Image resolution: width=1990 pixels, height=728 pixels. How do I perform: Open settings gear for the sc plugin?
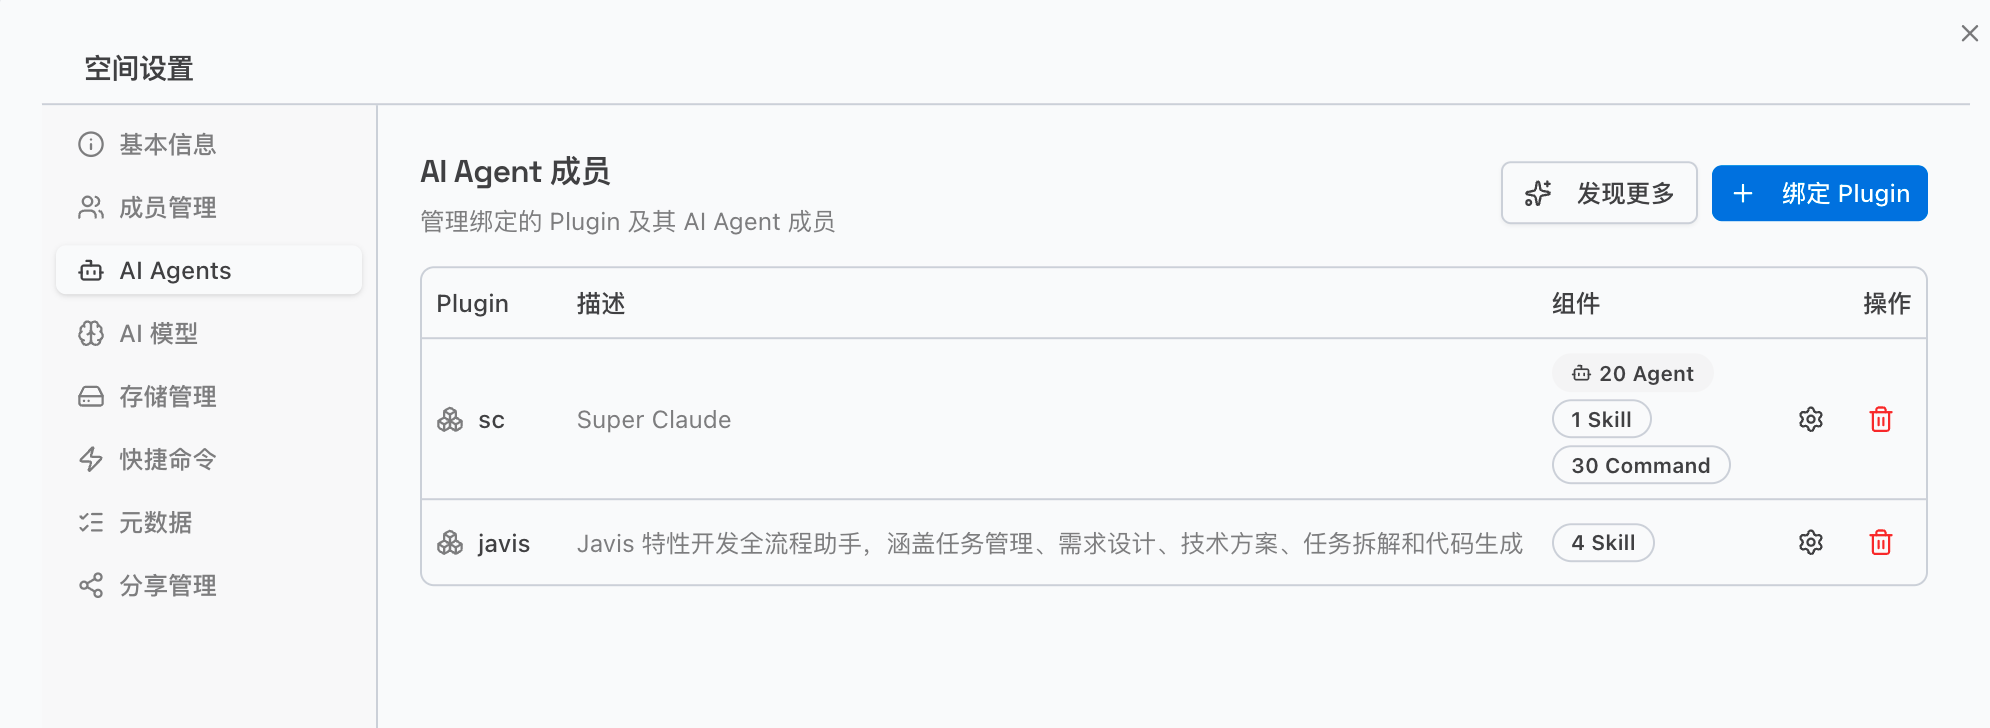pyautogui.click(x=1810, y=419)
